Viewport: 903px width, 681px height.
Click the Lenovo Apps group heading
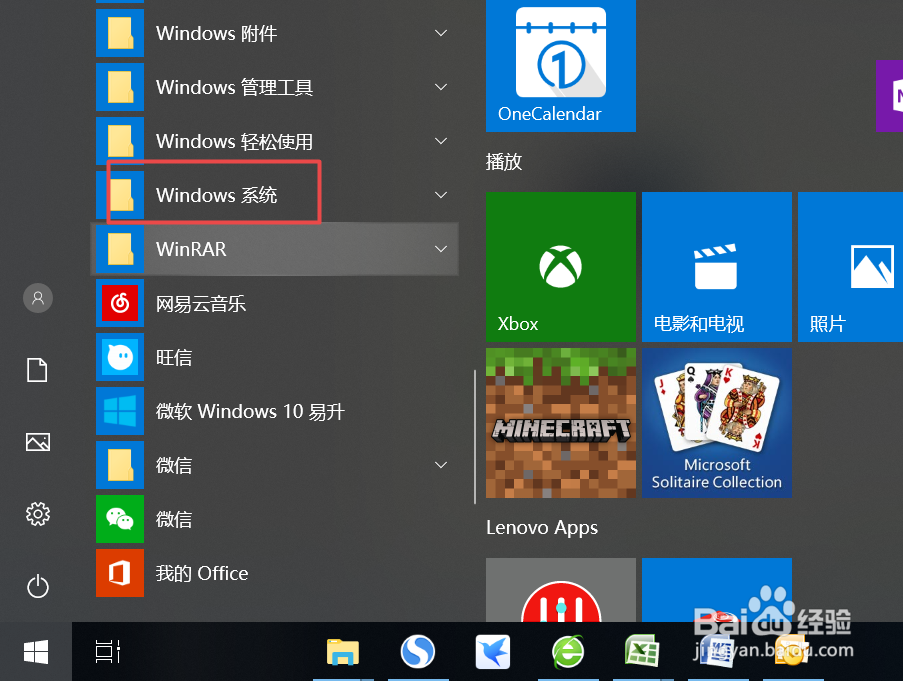coord(542,528)
